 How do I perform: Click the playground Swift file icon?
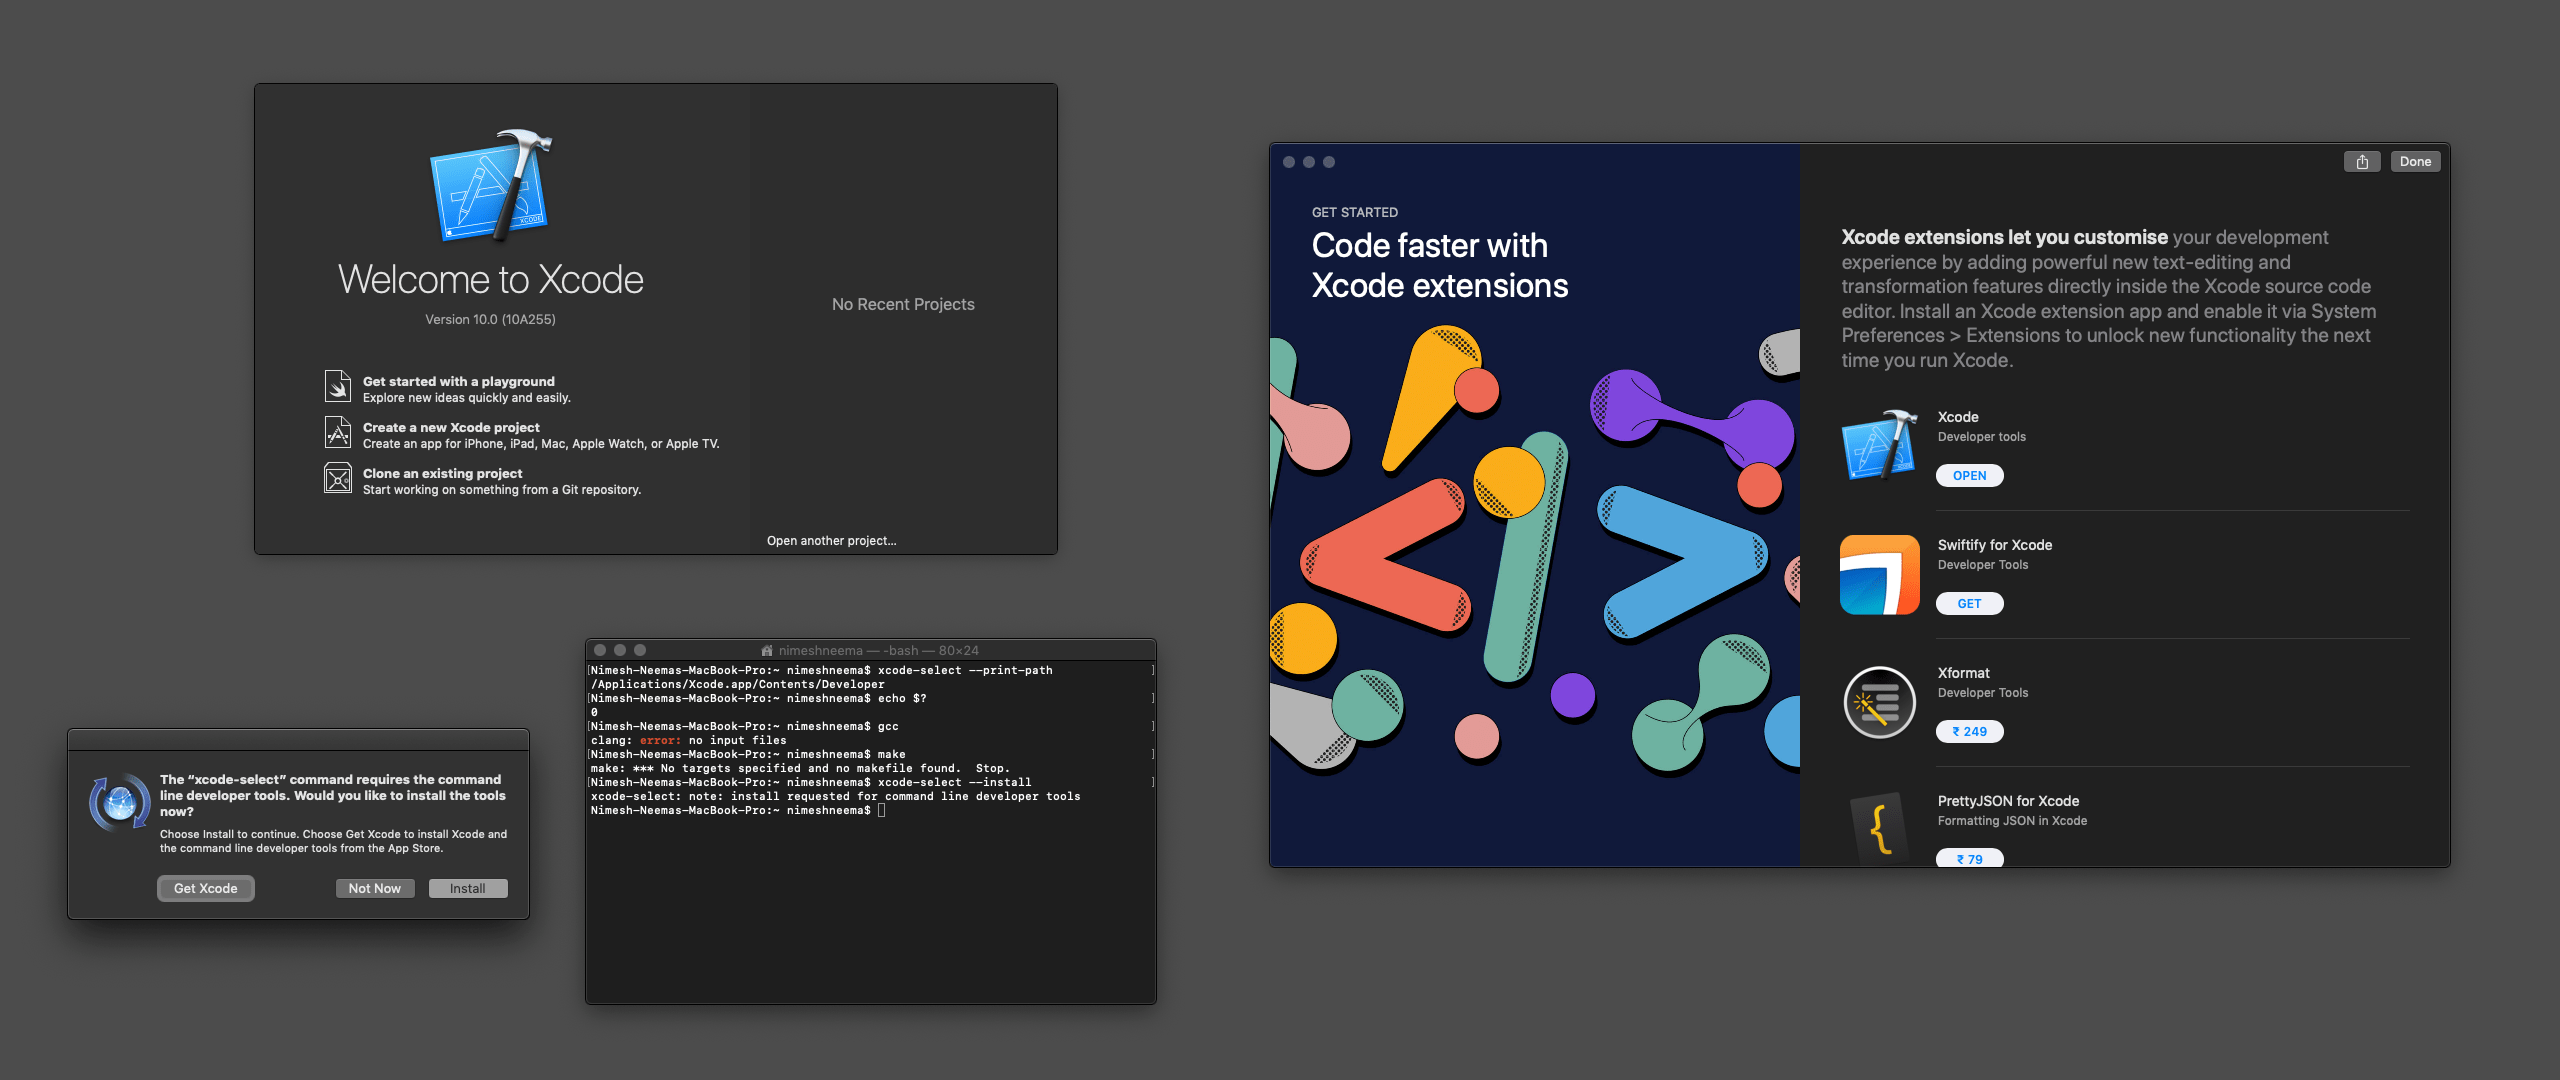[338, 387]
